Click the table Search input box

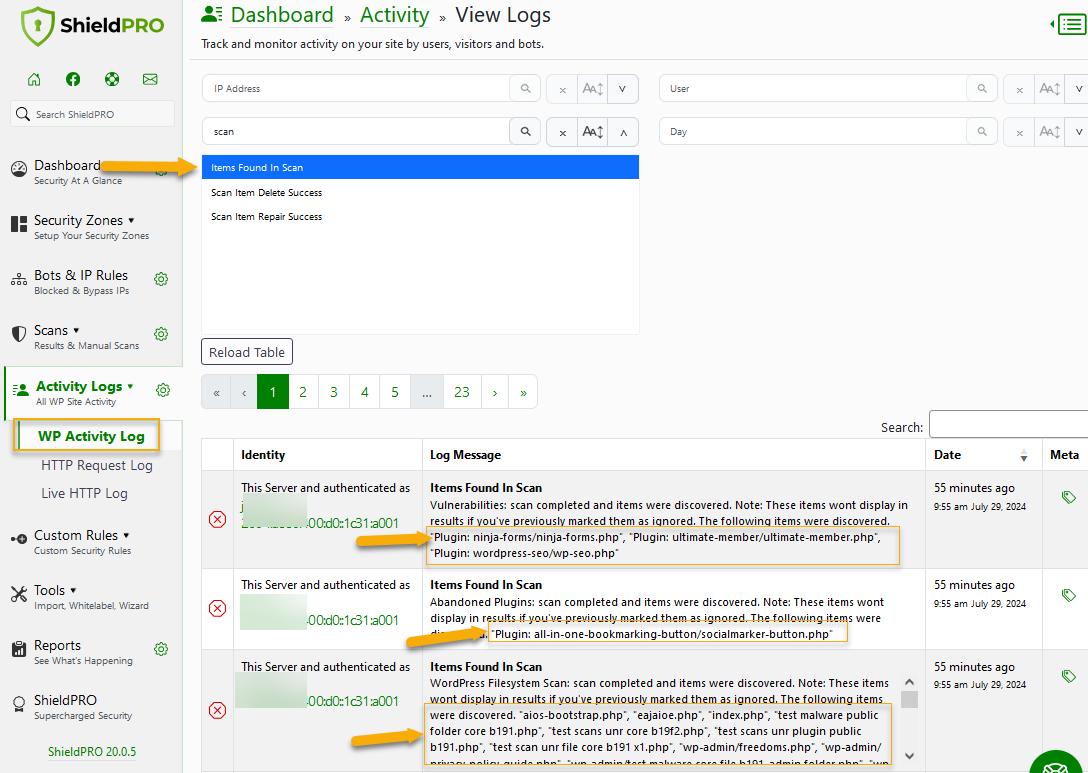coord(1008,425)
